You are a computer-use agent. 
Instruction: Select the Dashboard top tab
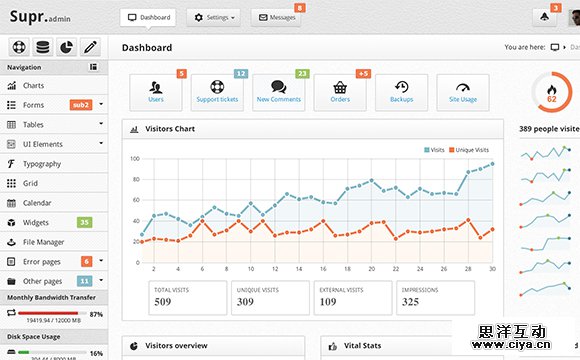coord(148,17)
